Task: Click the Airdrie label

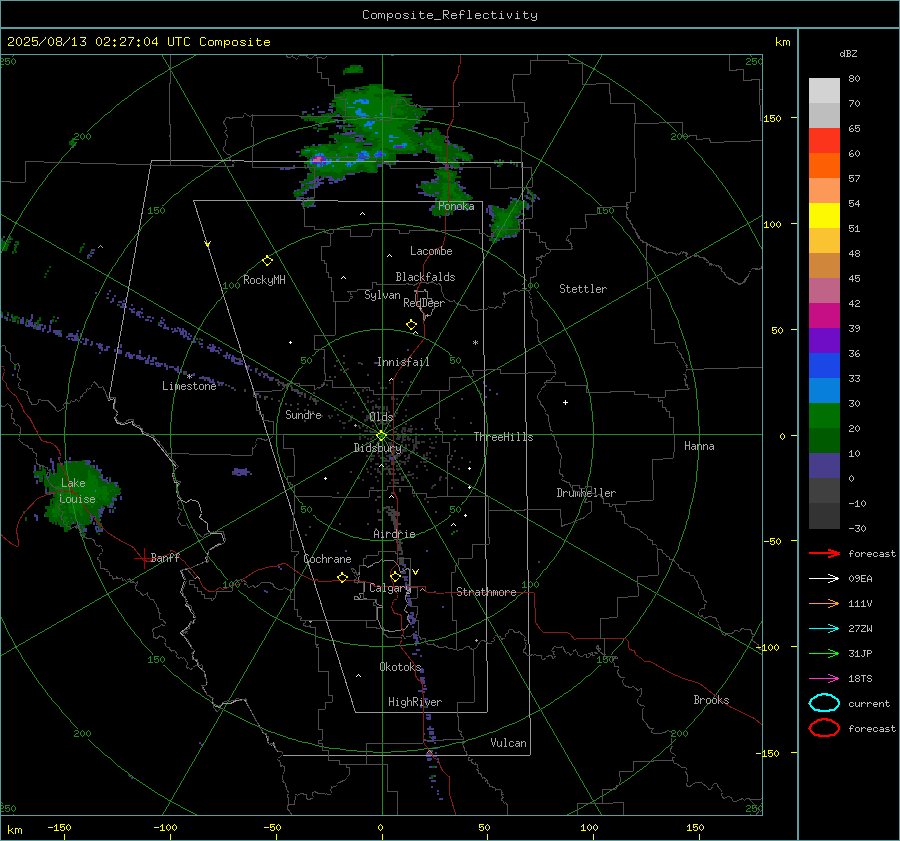Action: coord(394,534)
